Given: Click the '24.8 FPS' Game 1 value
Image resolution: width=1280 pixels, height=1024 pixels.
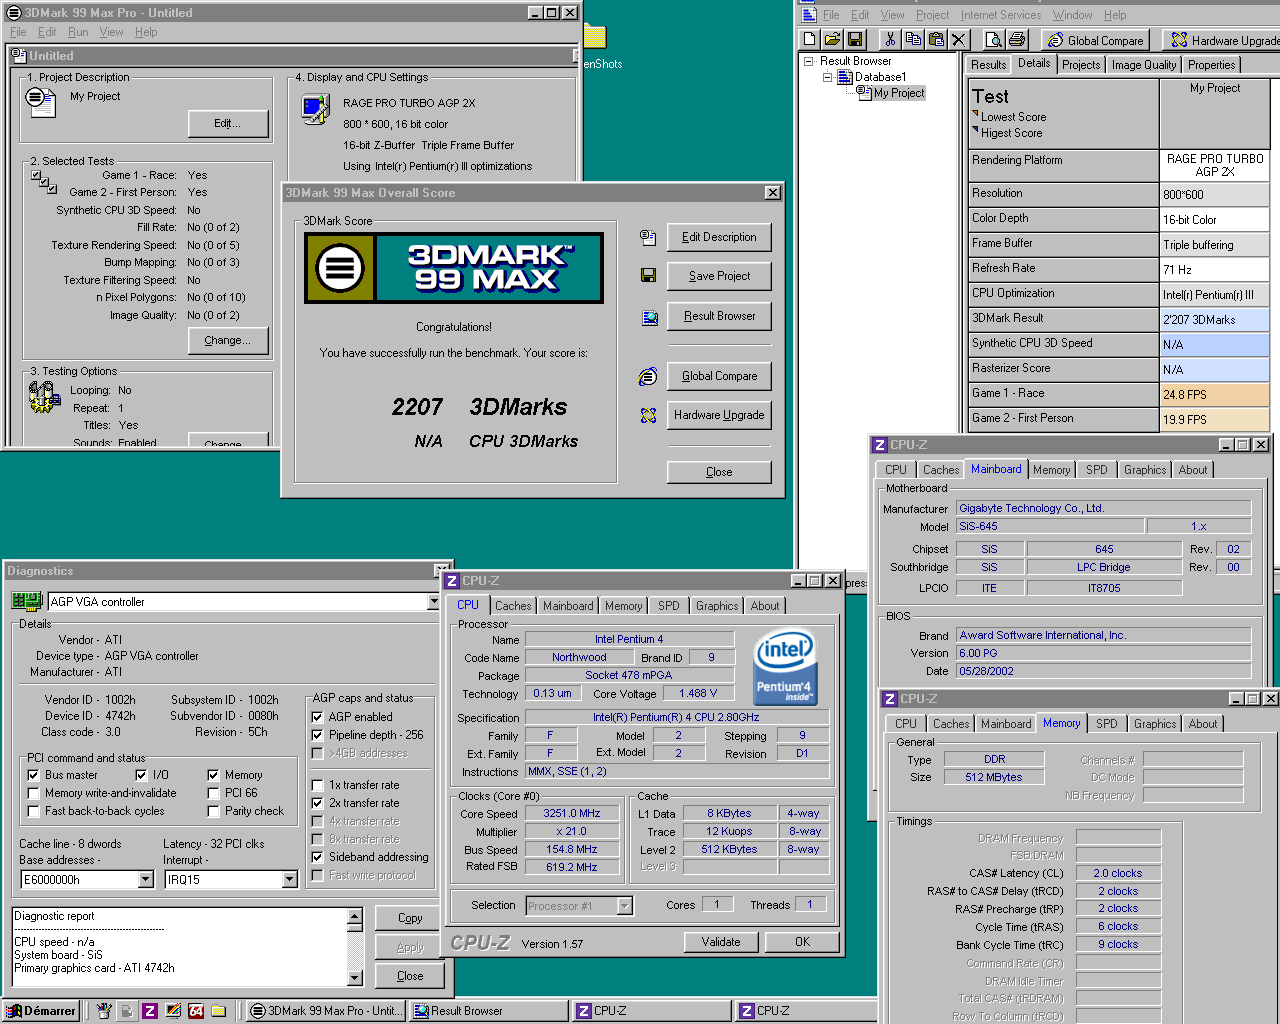Looking at the screenshot, I should (1214, 395).
